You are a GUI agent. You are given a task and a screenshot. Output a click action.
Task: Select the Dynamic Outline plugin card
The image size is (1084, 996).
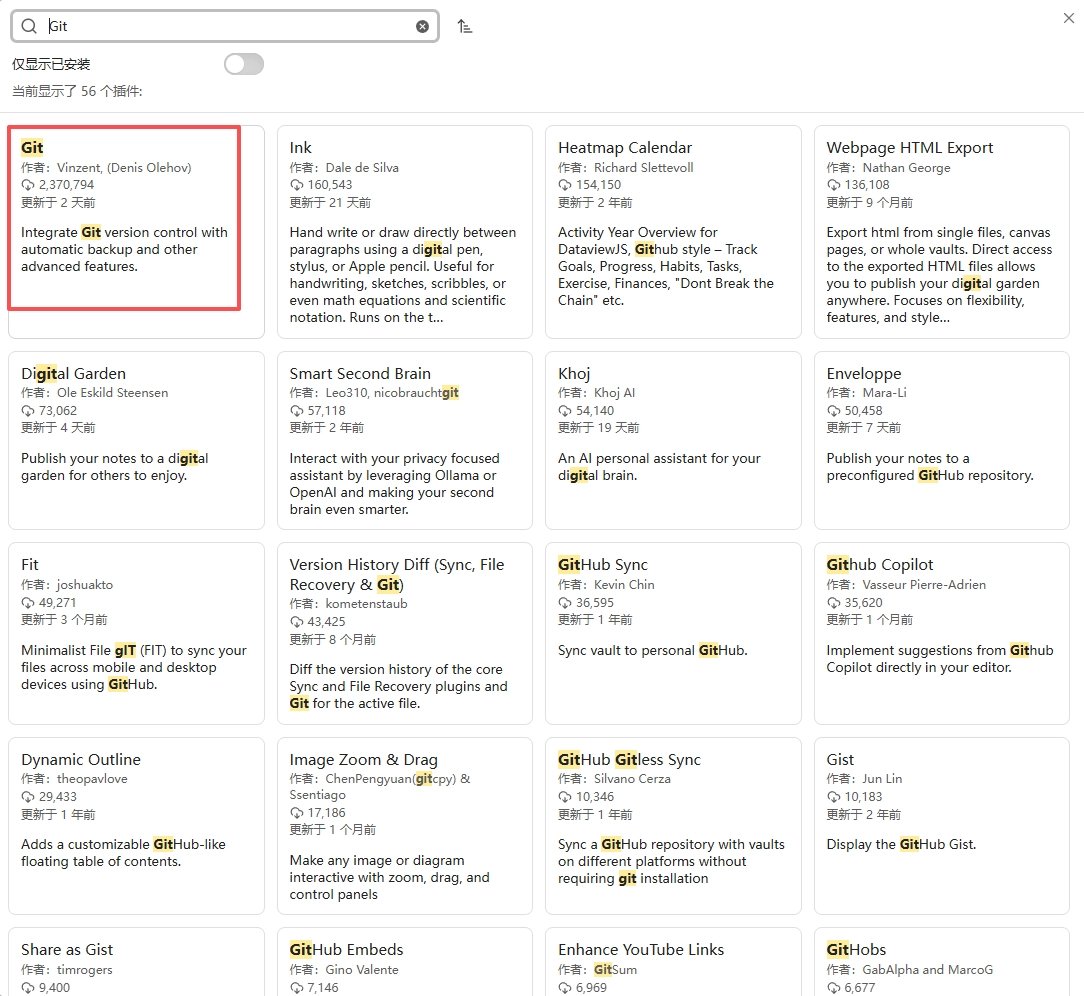point(136,825)
